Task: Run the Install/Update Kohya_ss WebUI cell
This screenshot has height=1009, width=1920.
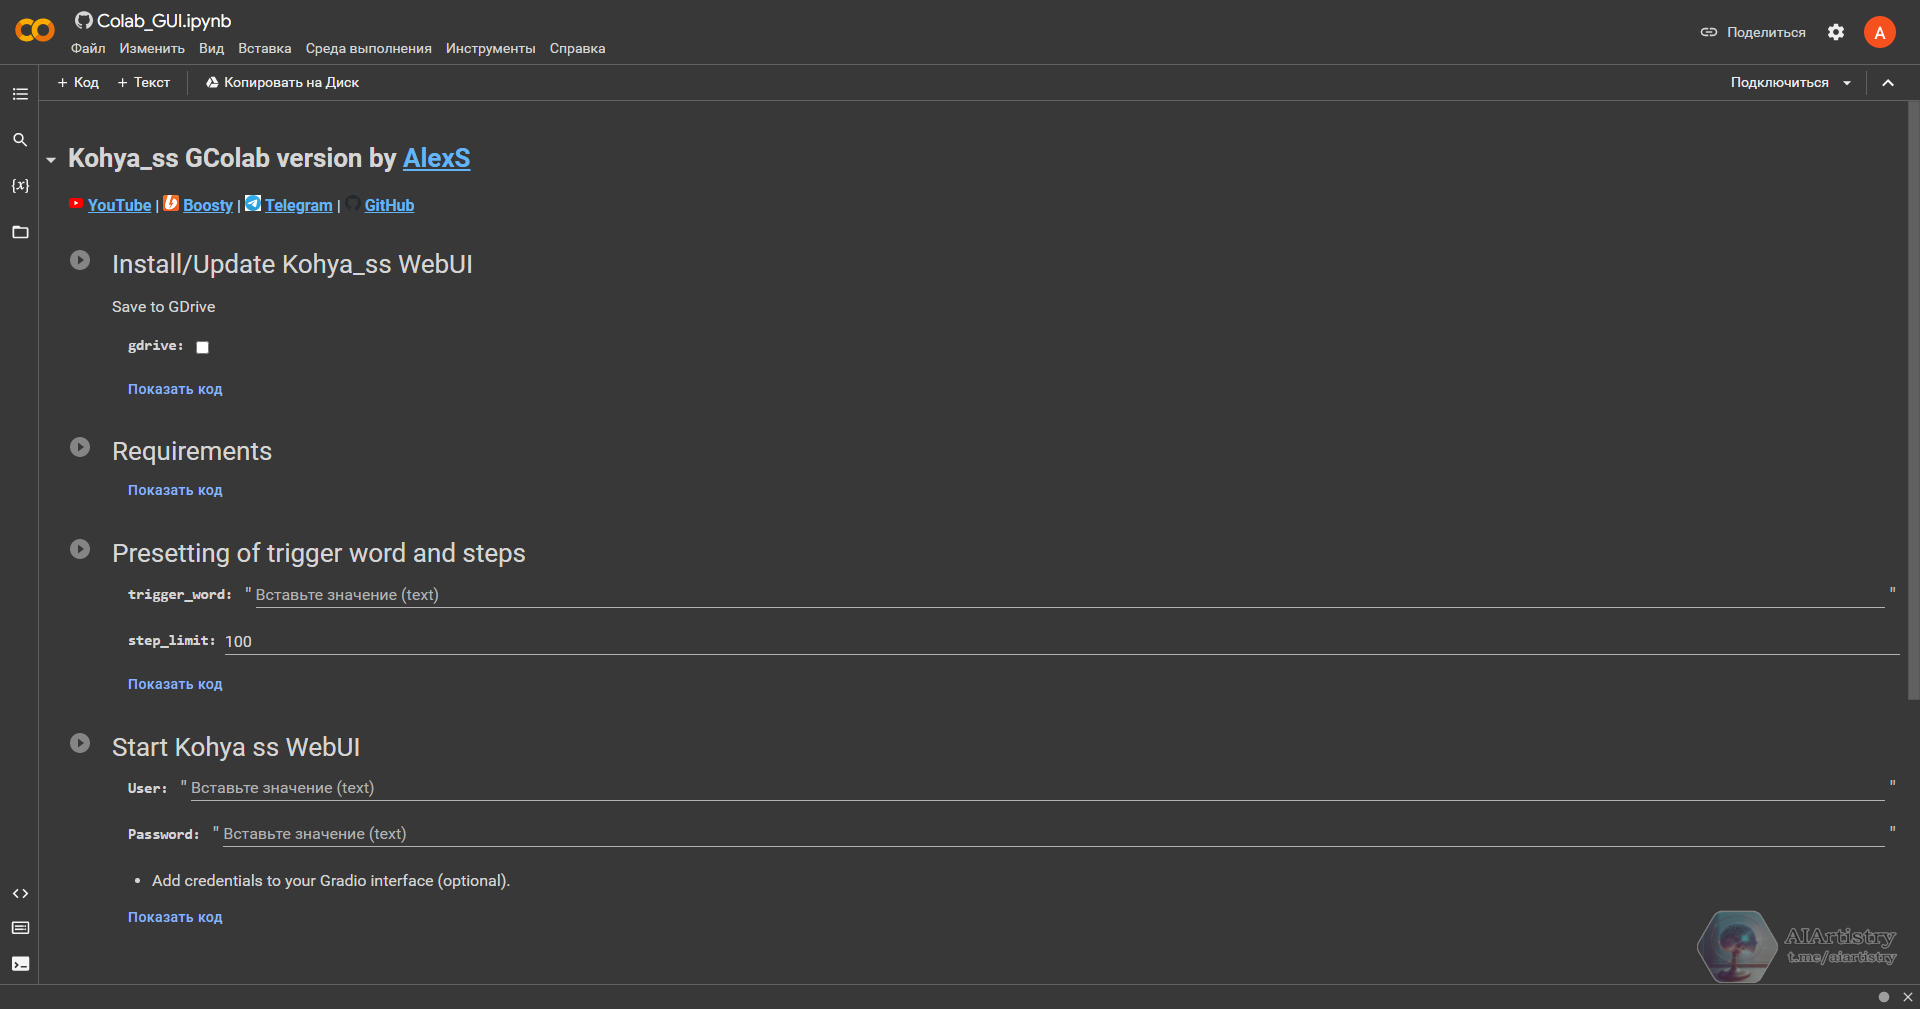Action: [80, 260]
